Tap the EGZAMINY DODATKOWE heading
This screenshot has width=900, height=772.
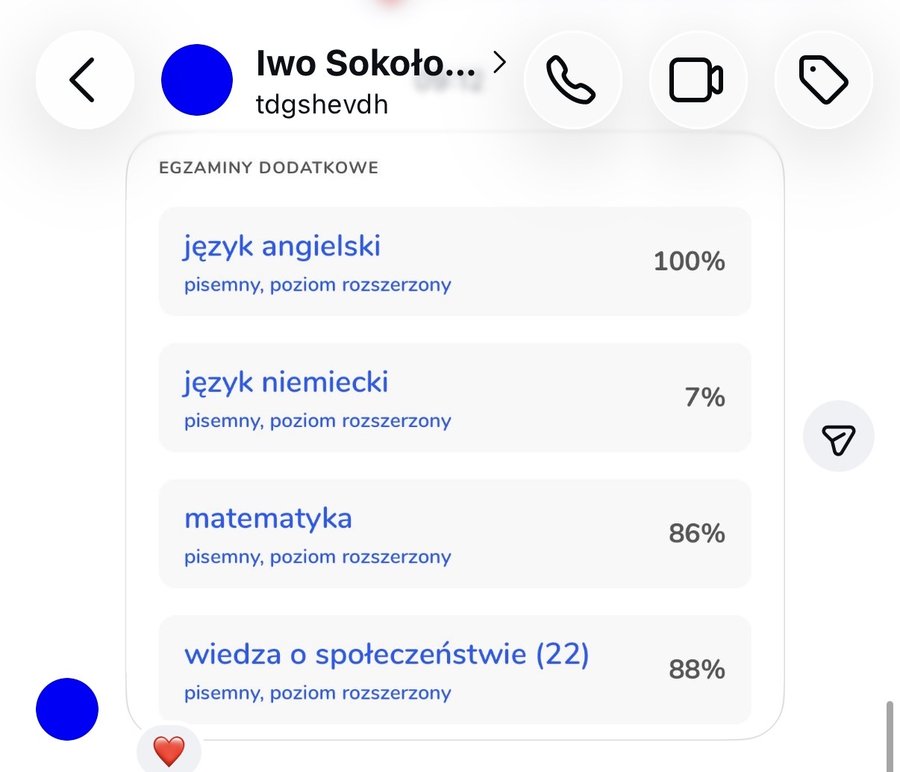(269, 168)
